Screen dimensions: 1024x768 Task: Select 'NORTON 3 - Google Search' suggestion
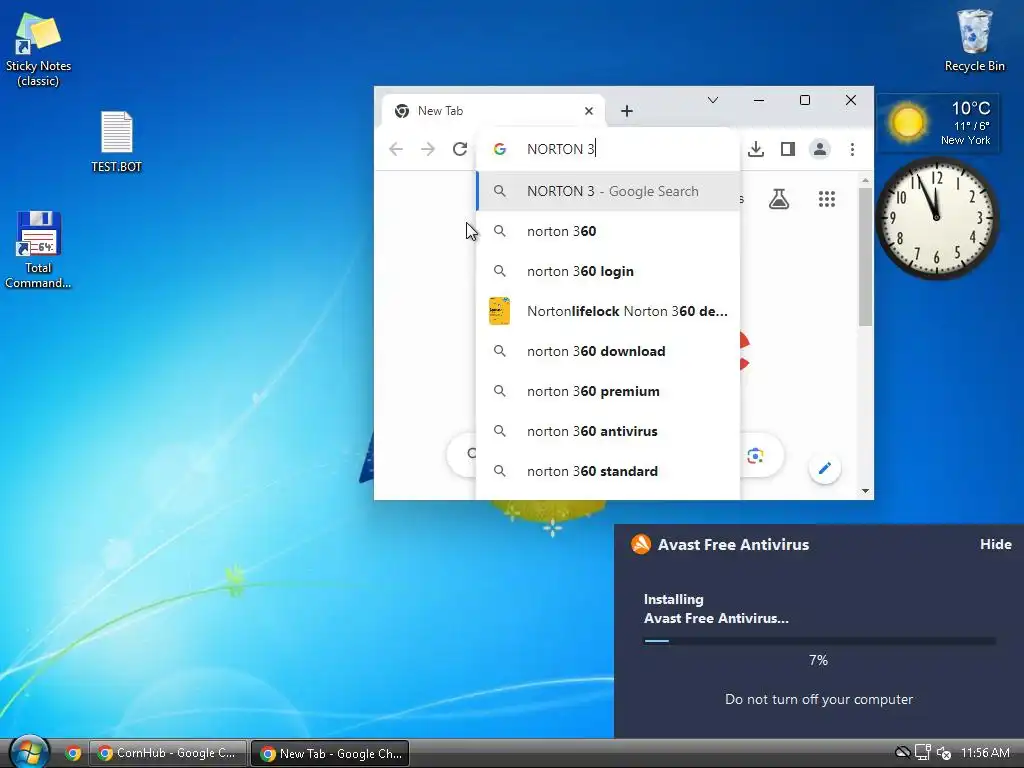609,191
